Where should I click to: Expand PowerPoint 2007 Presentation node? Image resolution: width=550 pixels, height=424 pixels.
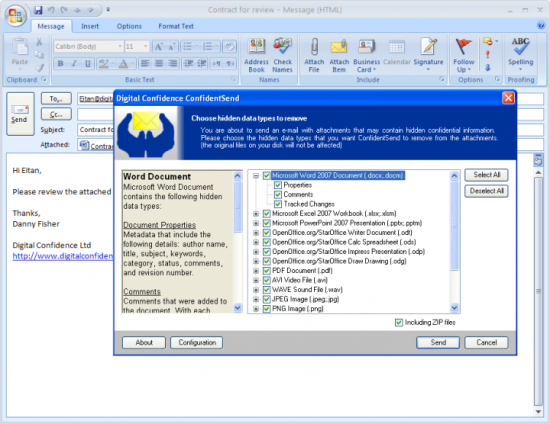[x=256, y=223]
